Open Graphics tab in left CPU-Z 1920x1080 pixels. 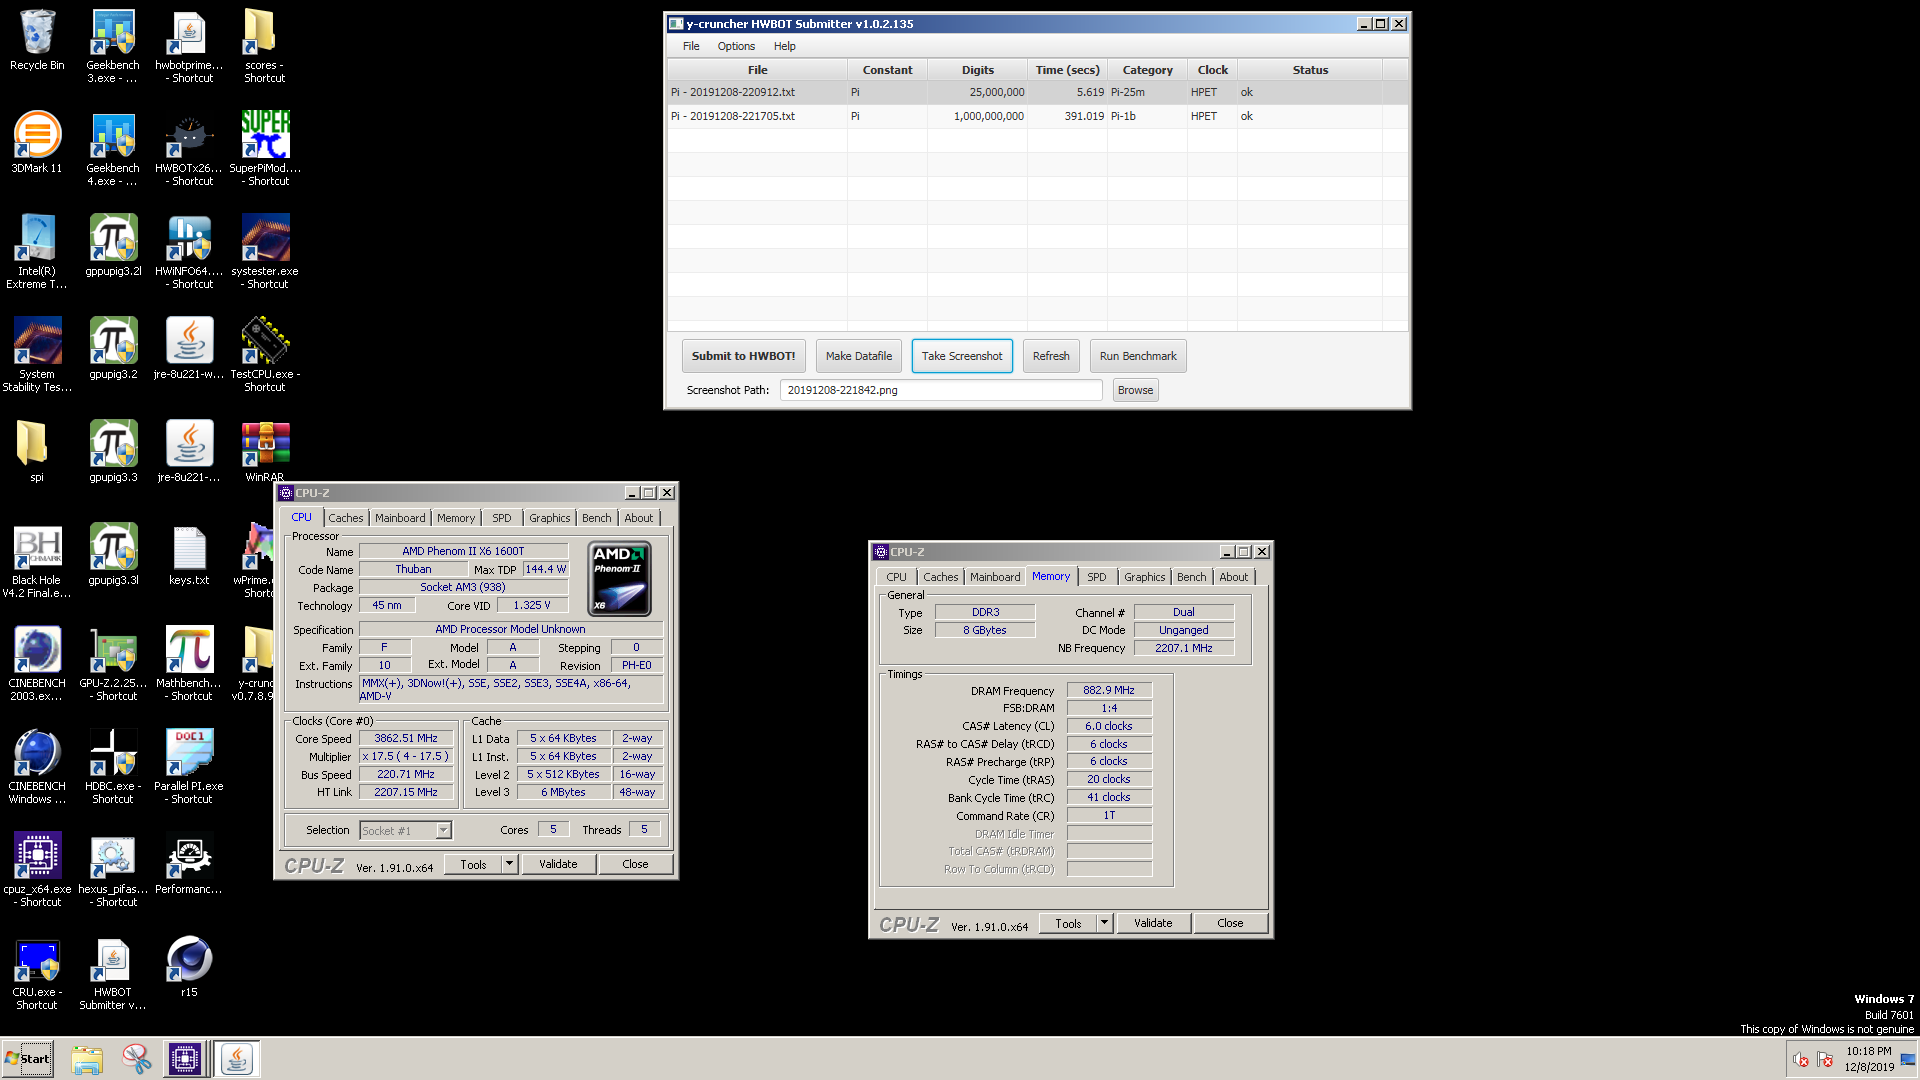(x=550, y=518)
